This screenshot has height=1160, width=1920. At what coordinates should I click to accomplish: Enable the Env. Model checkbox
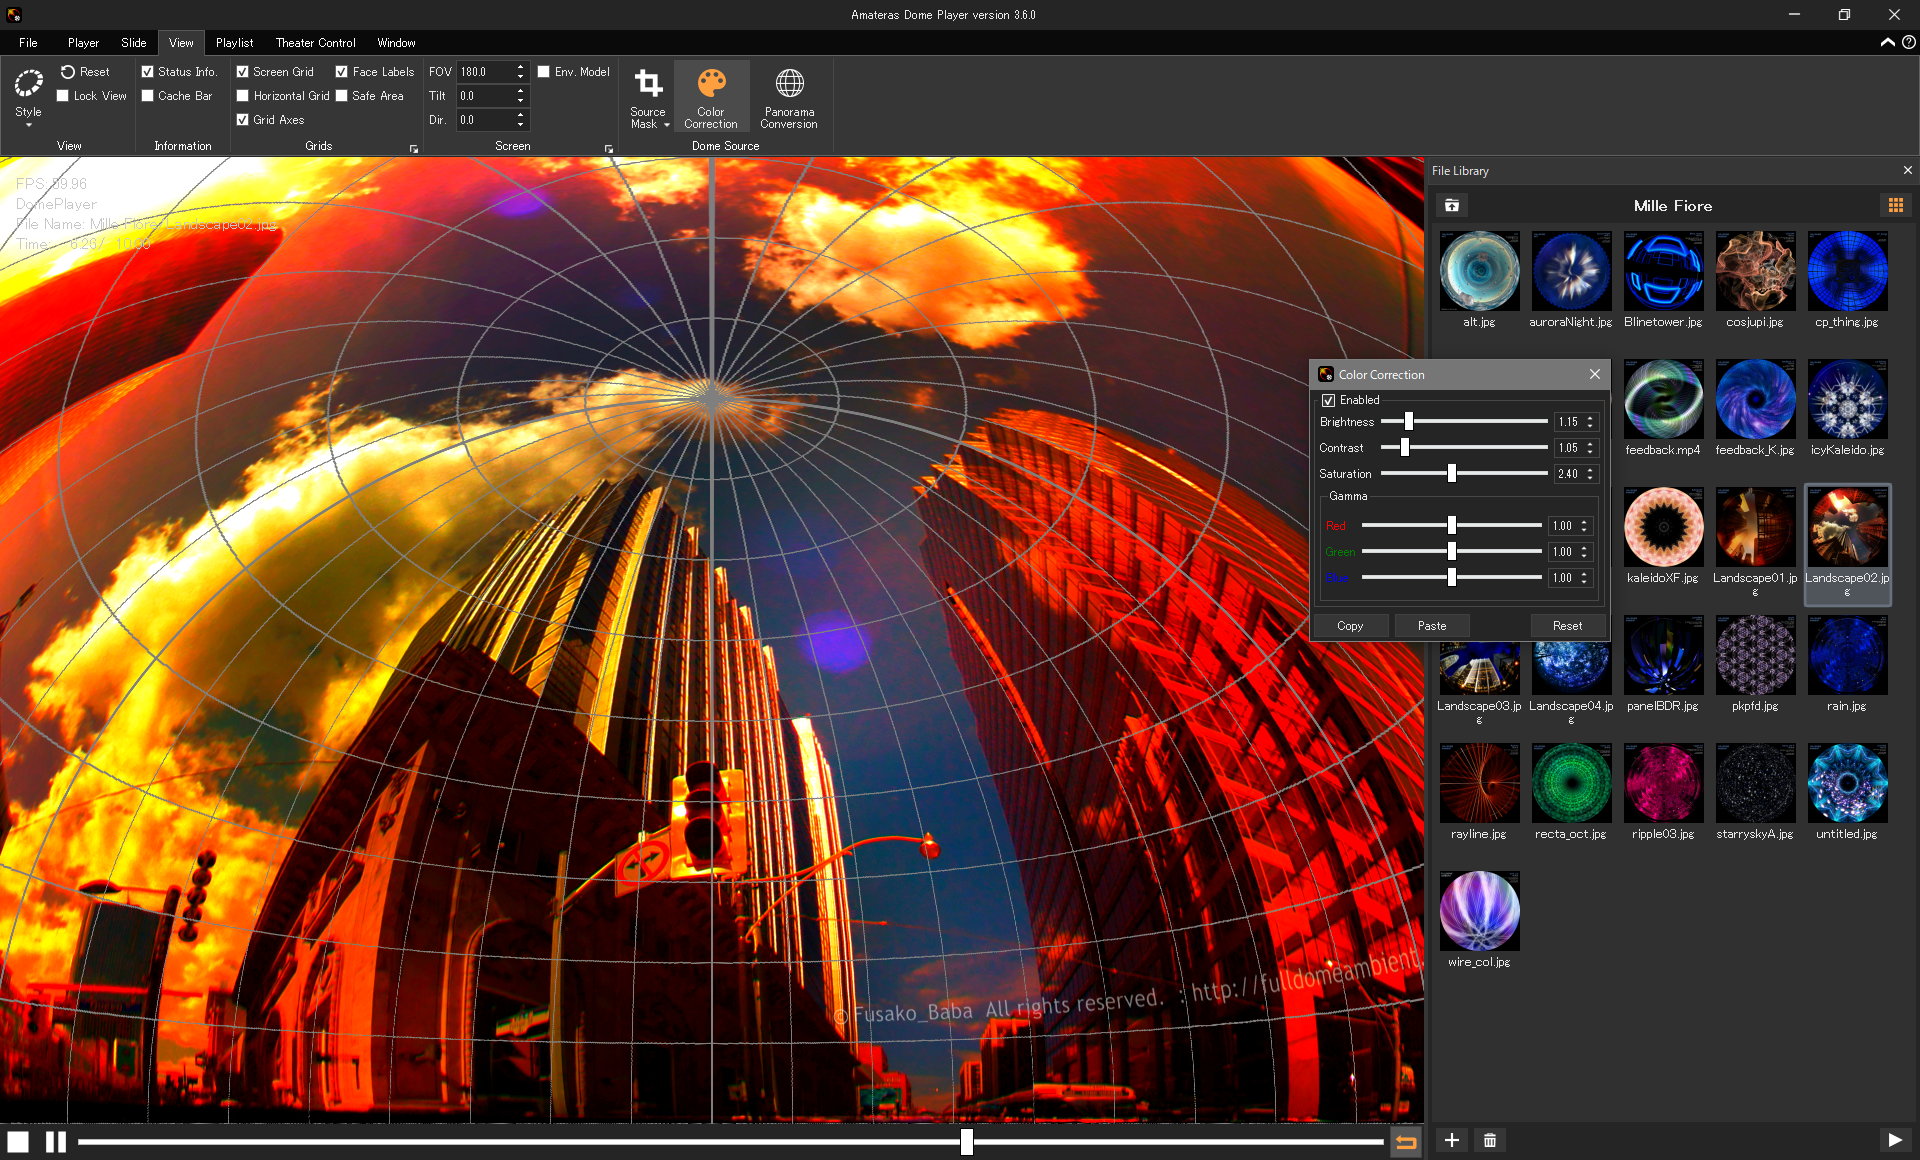pos(544,72)
